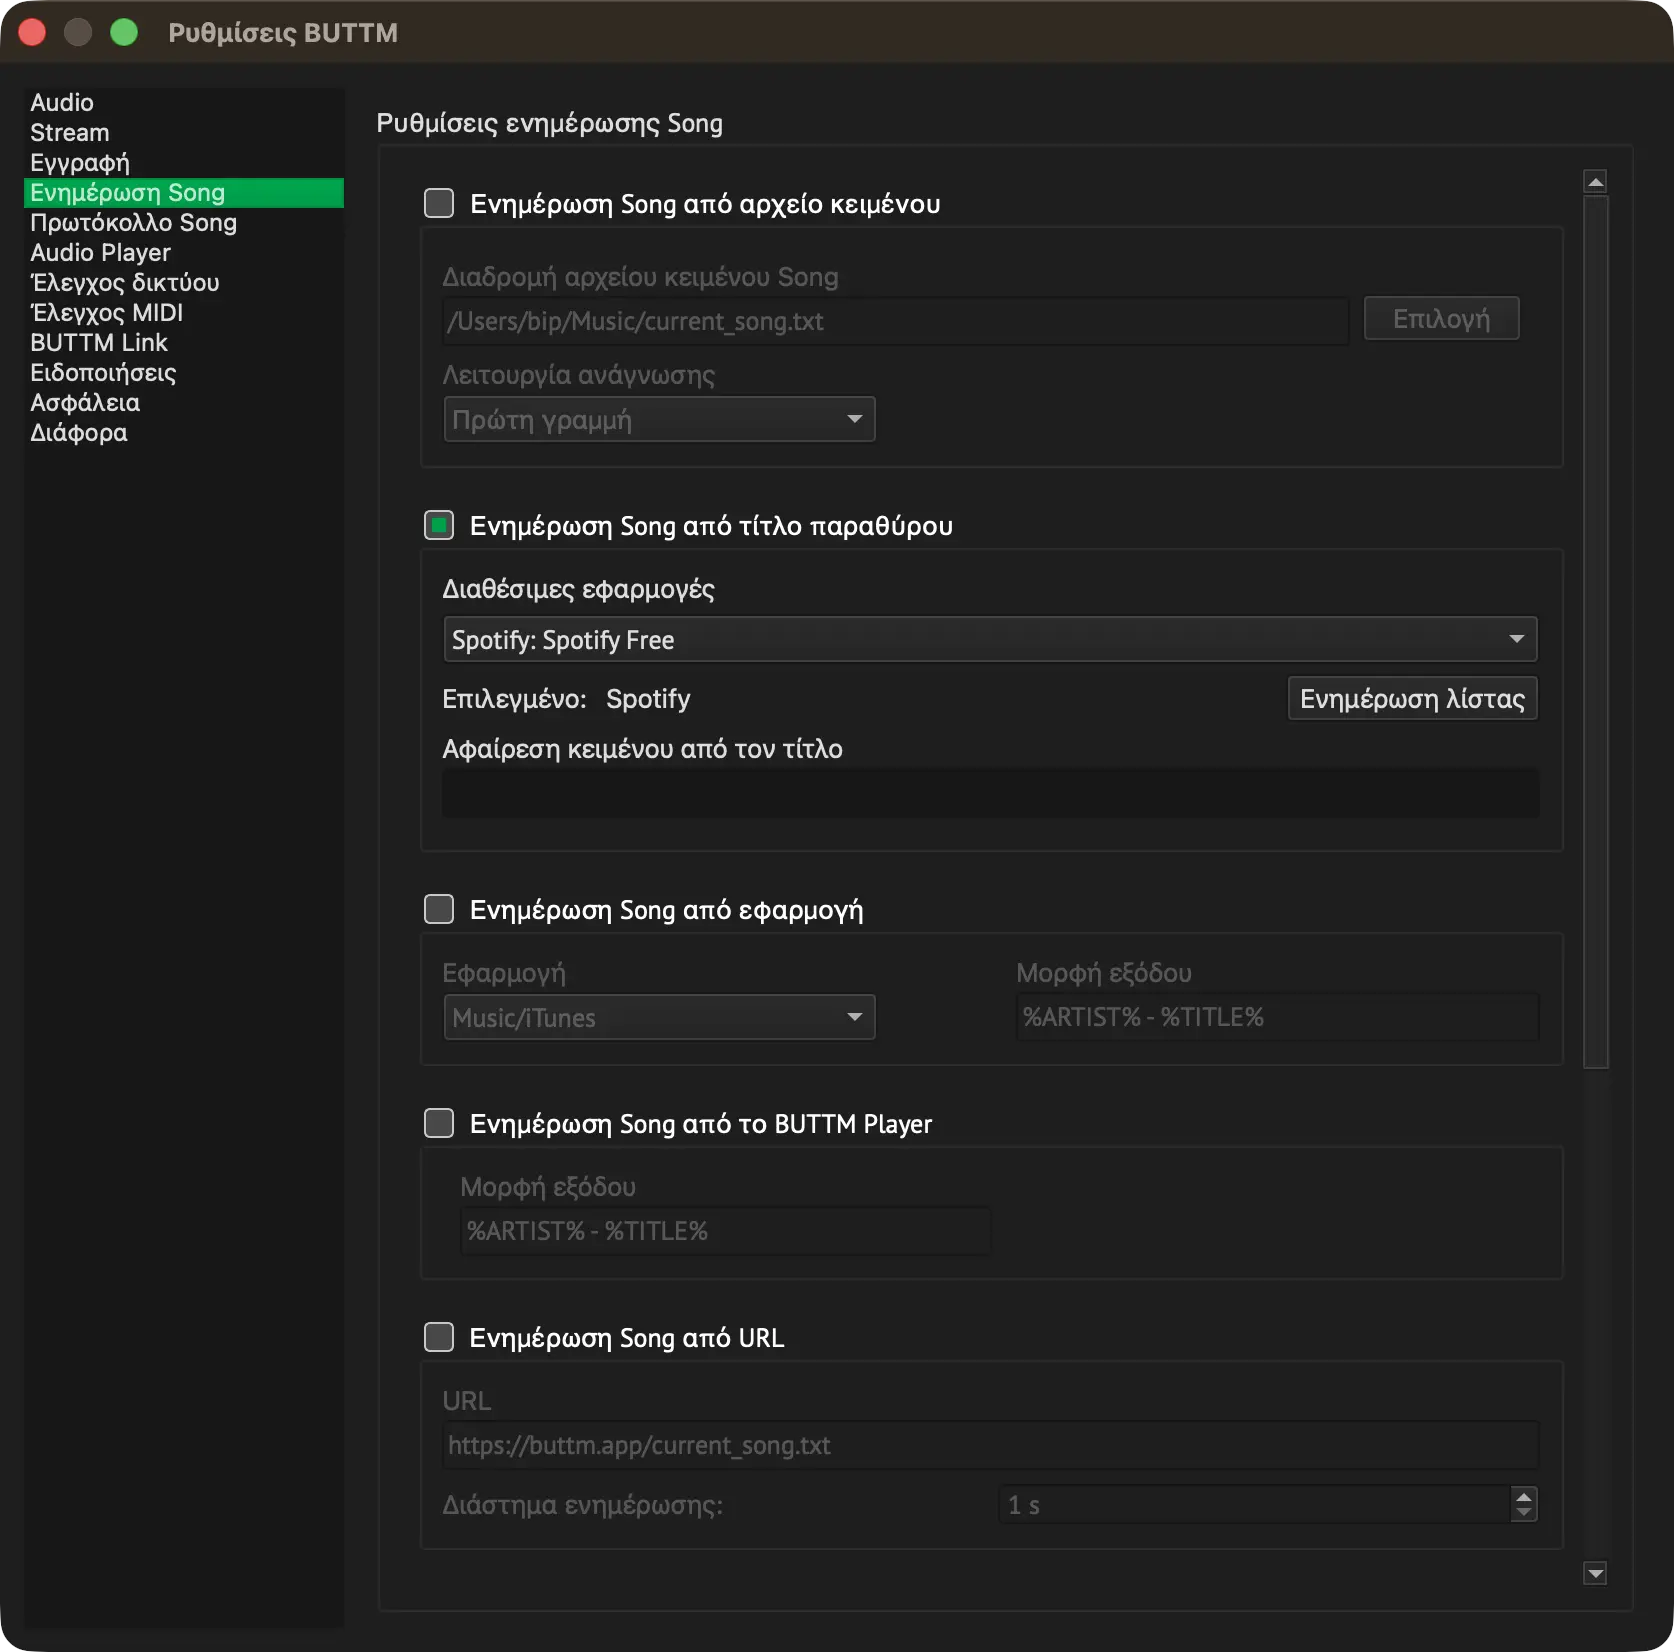1674x1652 pixels.
Task: Go to the Stream settings section
Action: point(184,133)
